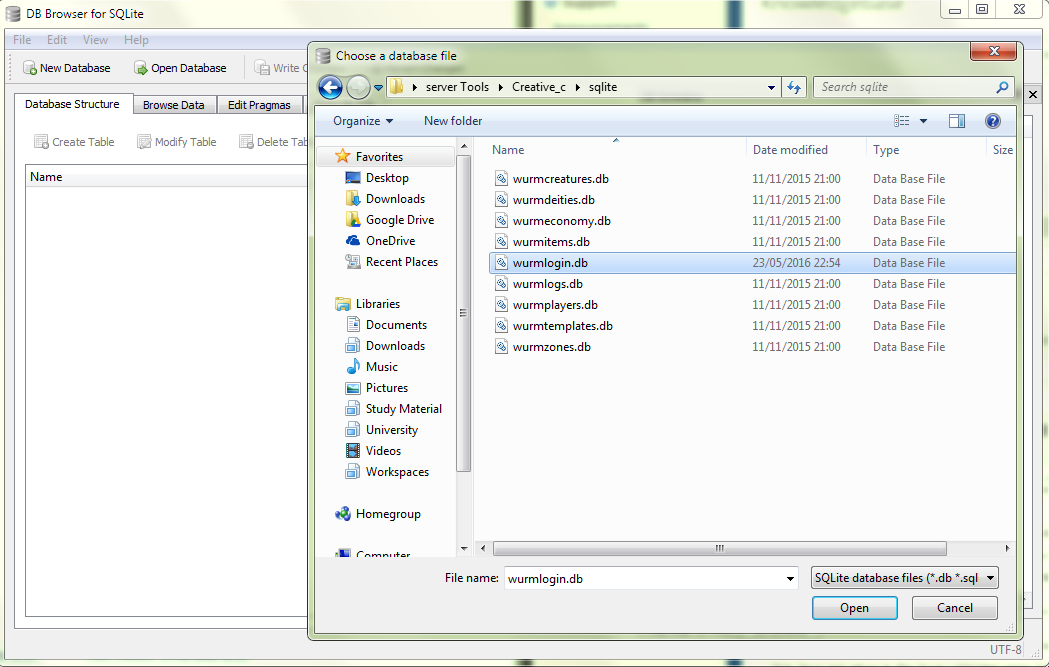Open the University library

(392, 430)
